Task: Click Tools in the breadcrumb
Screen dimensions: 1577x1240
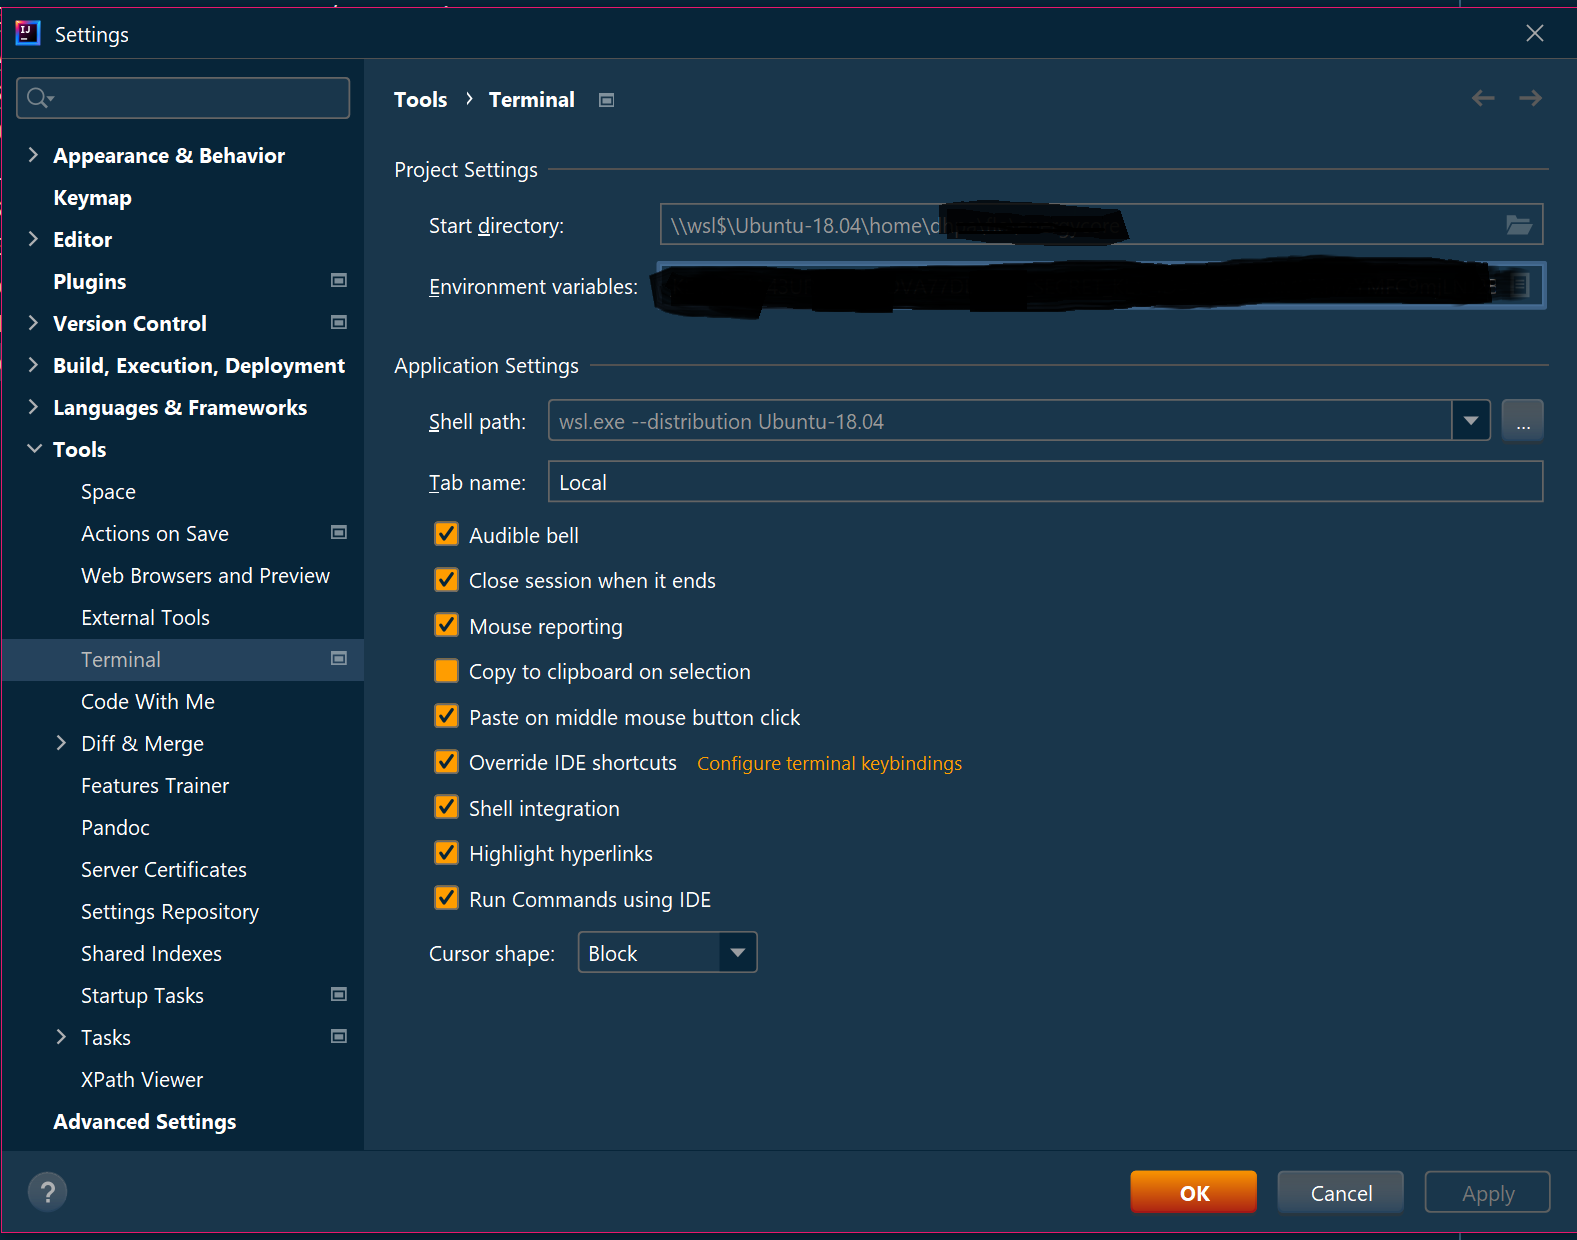Action: pyautogui.click(x=420, y=100)
